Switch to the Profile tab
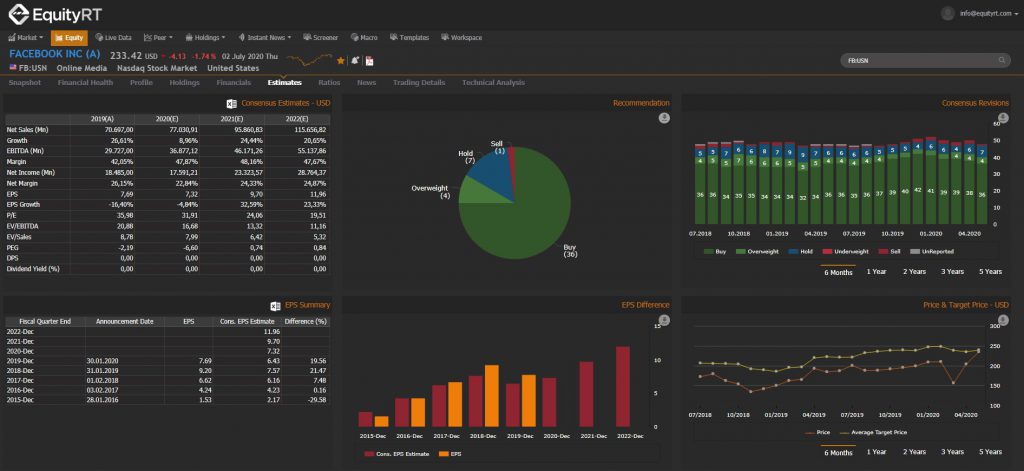Image resolution: width=1024 pixels, height=471 pixels. click(141, 83)
